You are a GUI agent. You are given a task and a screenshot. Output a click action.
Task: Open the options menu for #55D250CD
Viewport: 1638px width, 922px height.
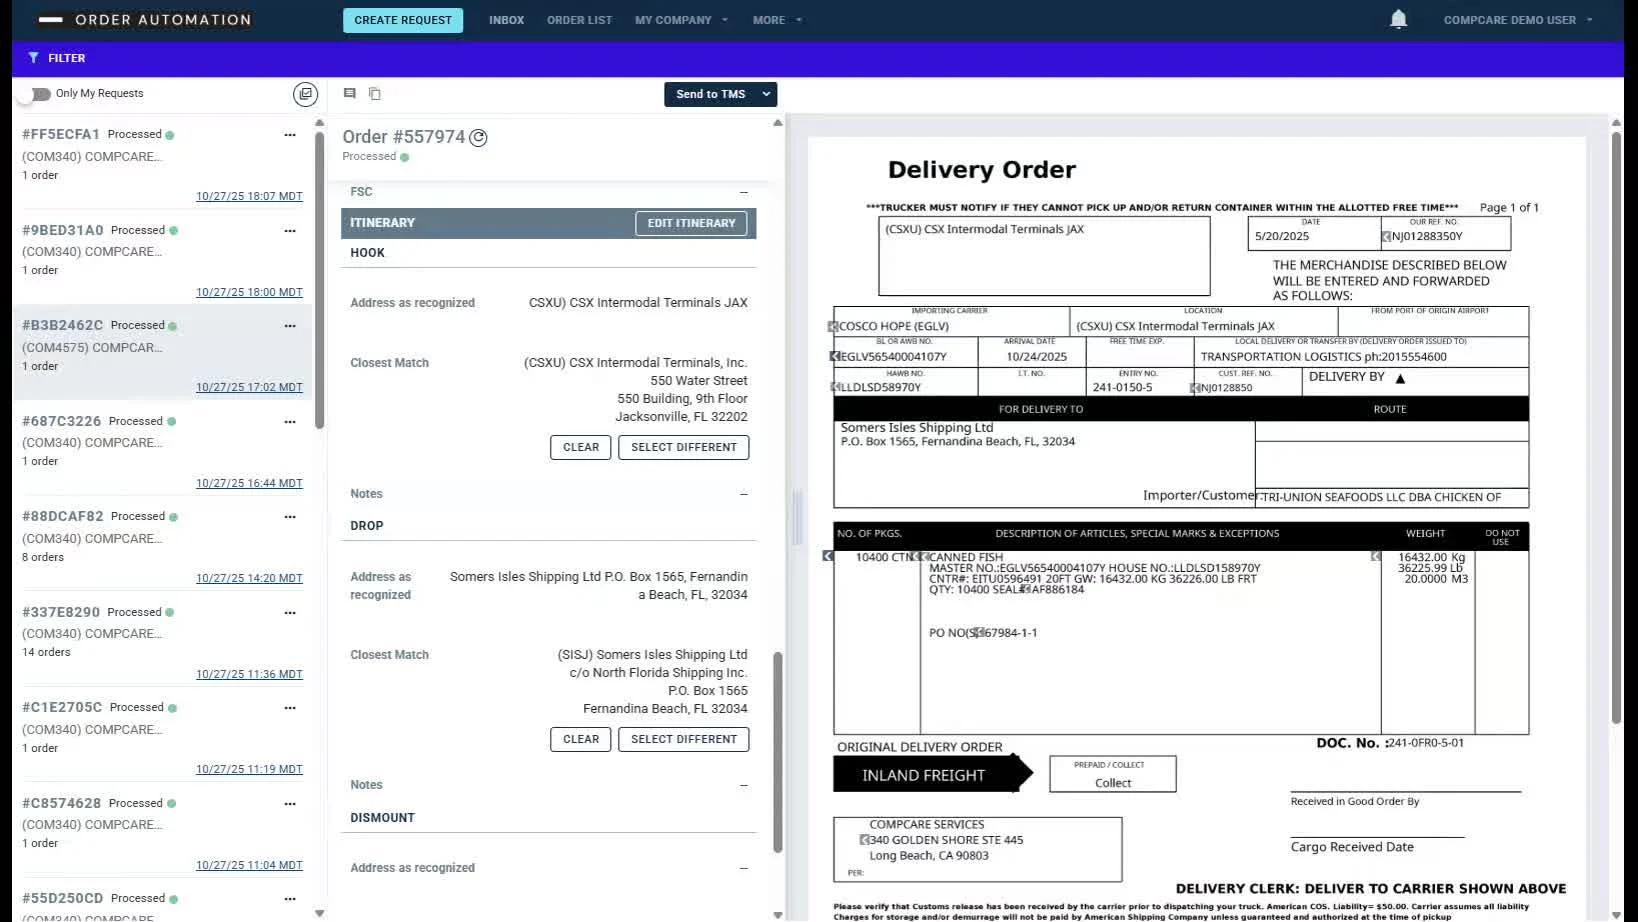(x=290, y=898)
